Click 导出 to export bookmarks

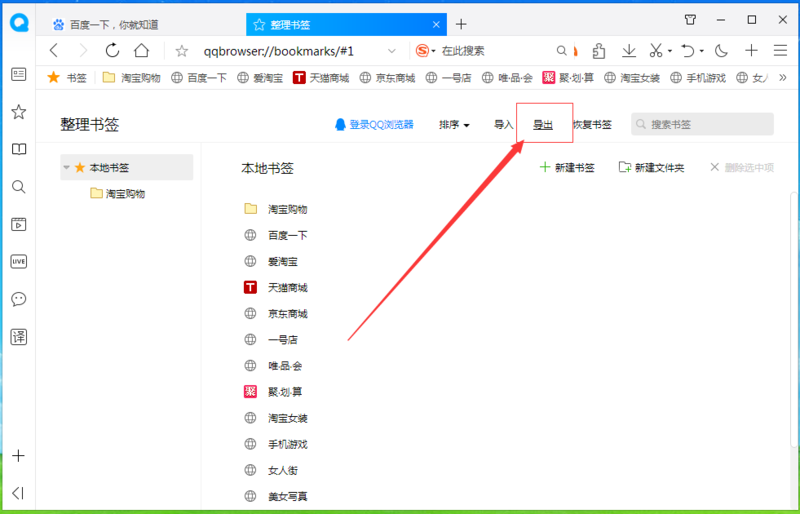[x=543, y=125]
